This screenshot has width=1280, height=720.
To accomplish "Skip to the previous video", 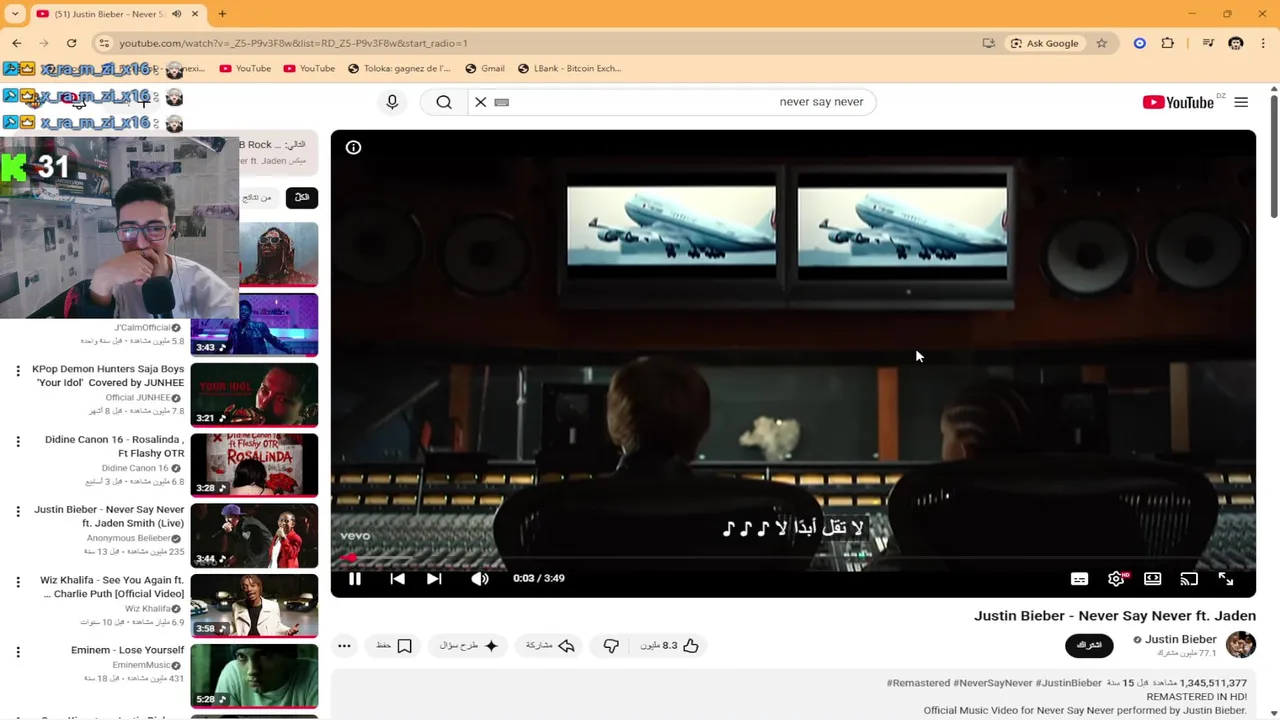I will tap(397, 578).
